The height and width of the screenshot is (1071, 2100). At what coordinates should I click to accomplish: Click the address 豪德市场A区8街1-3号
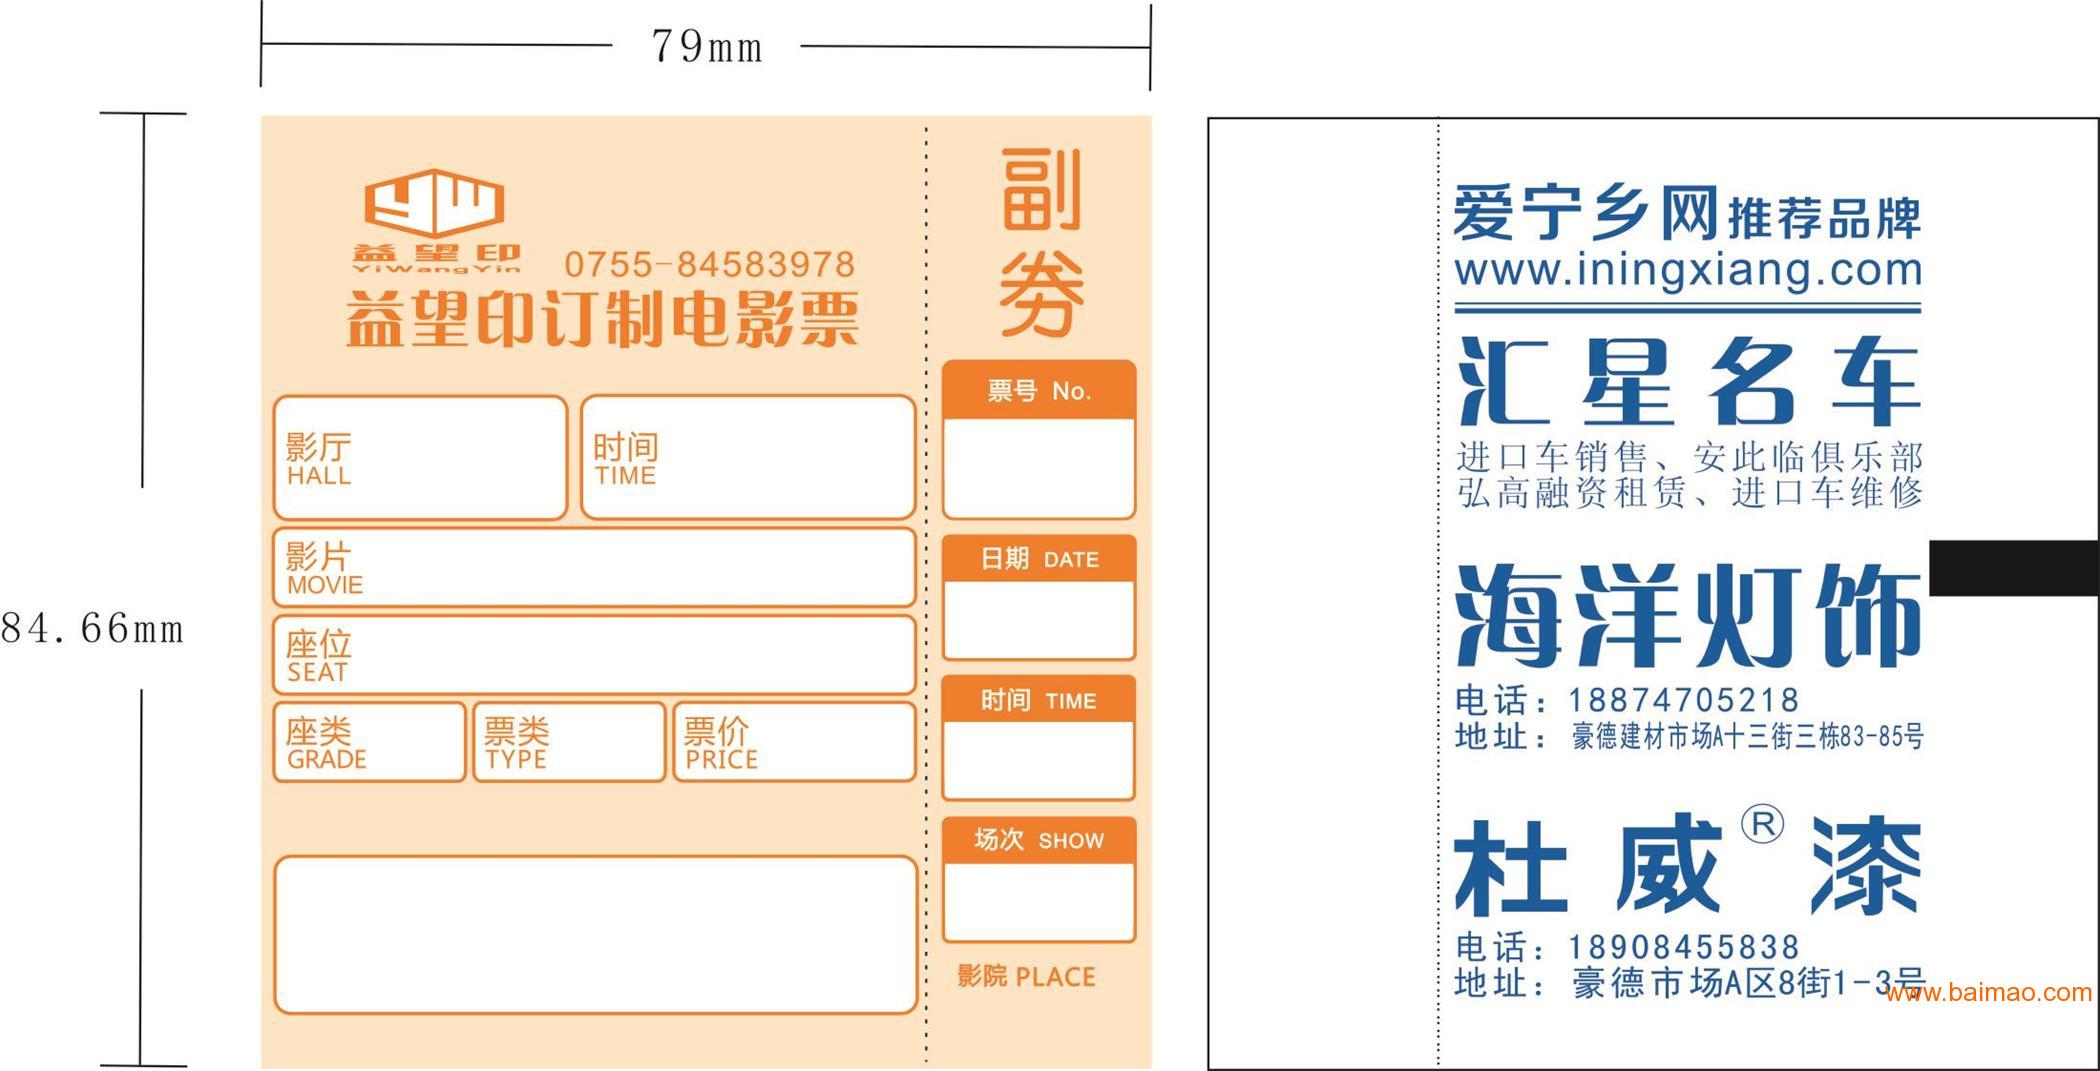click(x=1747, y=983)
